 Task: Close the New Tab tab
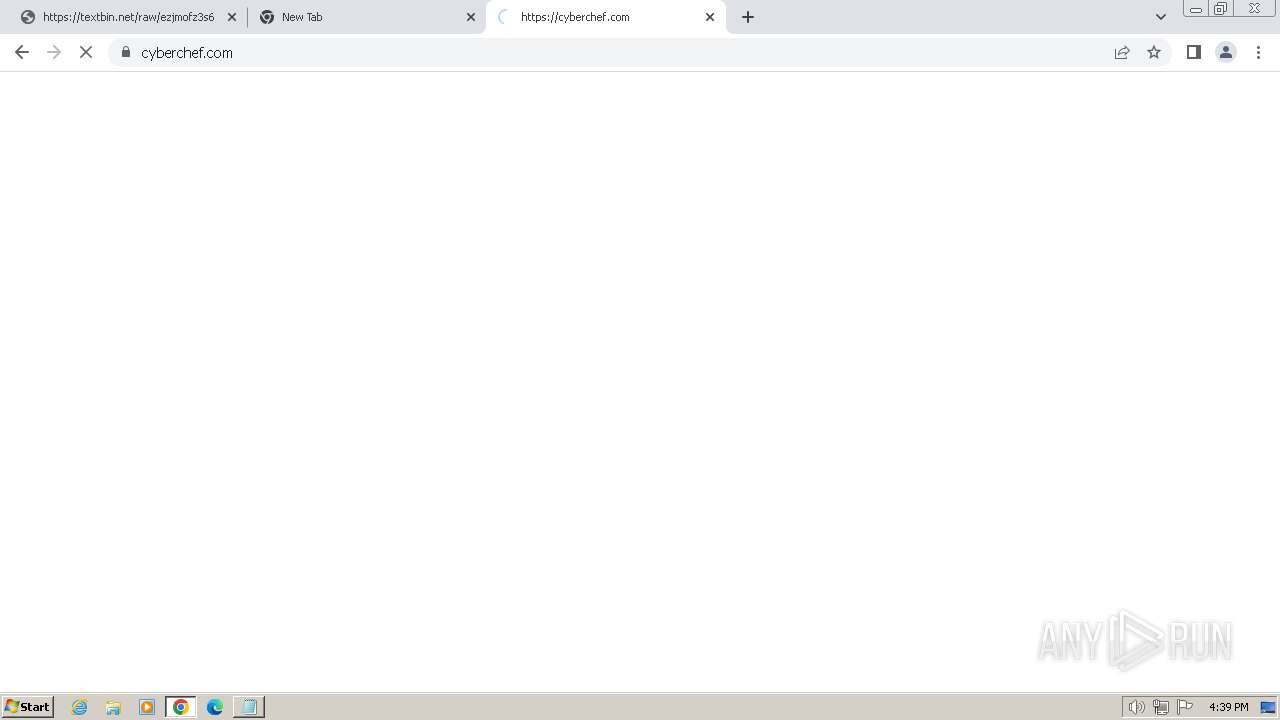[x=471, y=17]
